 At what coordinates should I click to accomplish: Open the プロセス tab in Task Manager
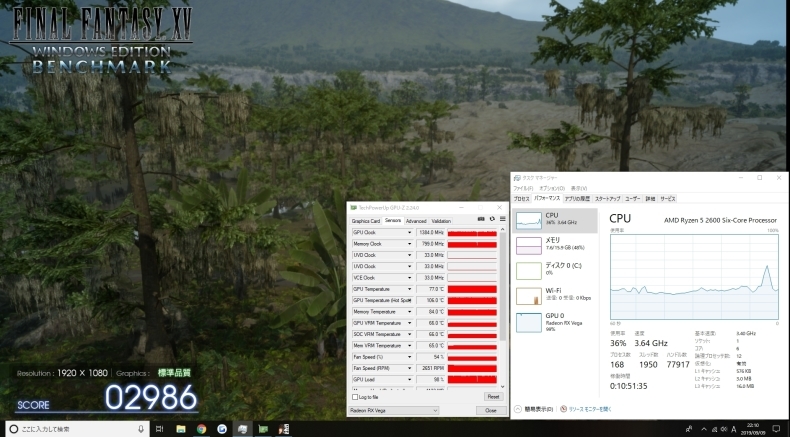click(521, 199)
